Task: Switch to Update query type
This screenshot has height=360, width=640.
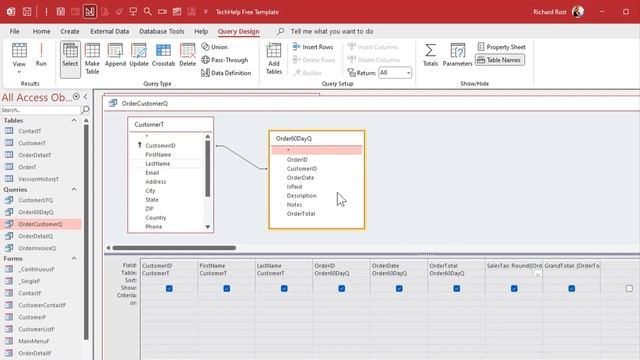Action: (x=139, y=55)
